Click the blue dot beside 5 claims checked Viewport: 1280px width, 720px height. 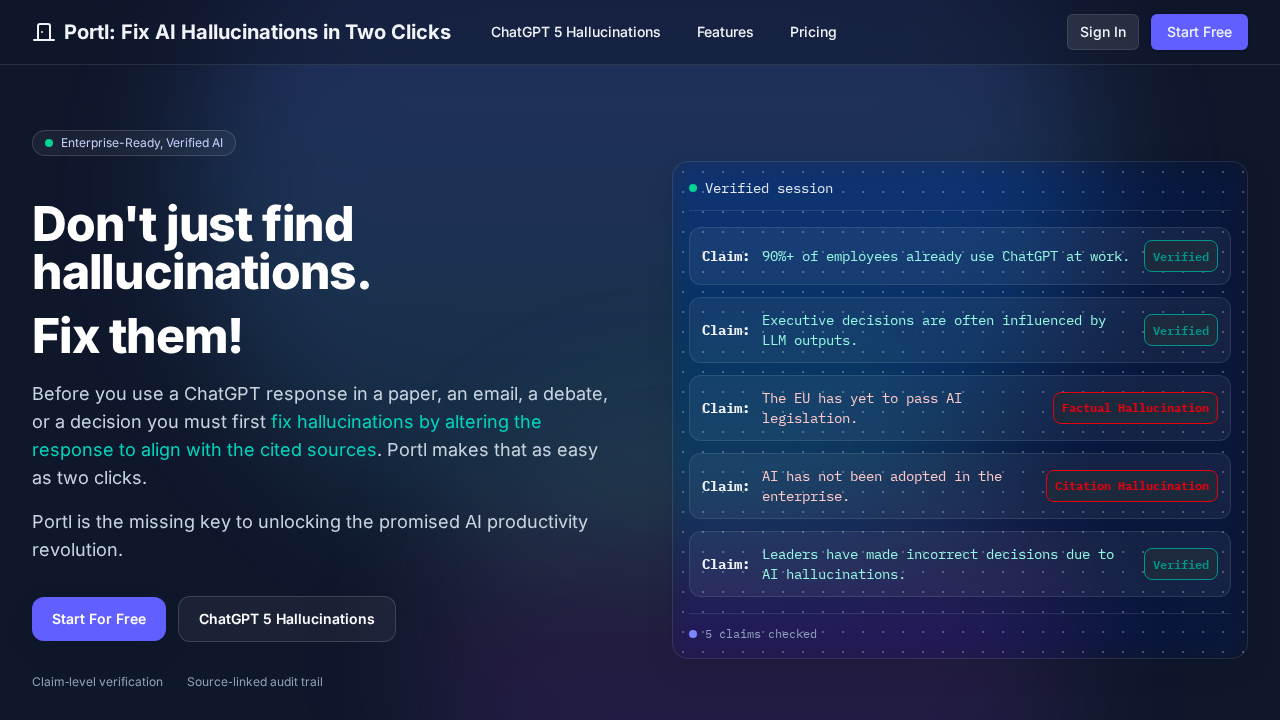coord(693,634)
